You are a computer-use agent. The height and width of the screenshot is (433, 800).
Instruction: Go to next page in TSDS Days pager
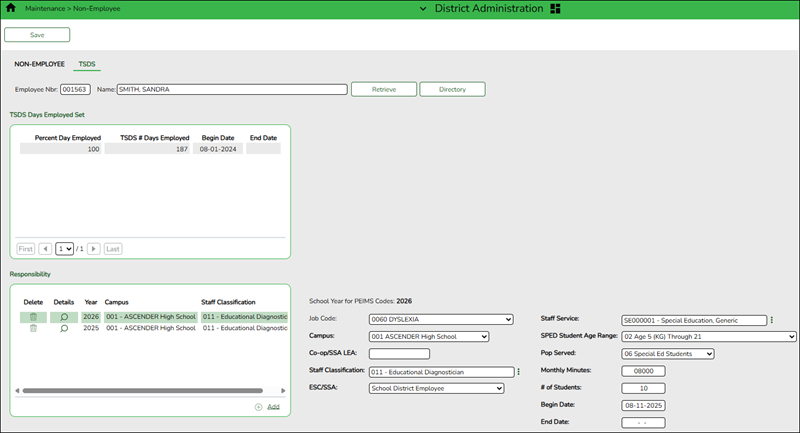[94, 248]
